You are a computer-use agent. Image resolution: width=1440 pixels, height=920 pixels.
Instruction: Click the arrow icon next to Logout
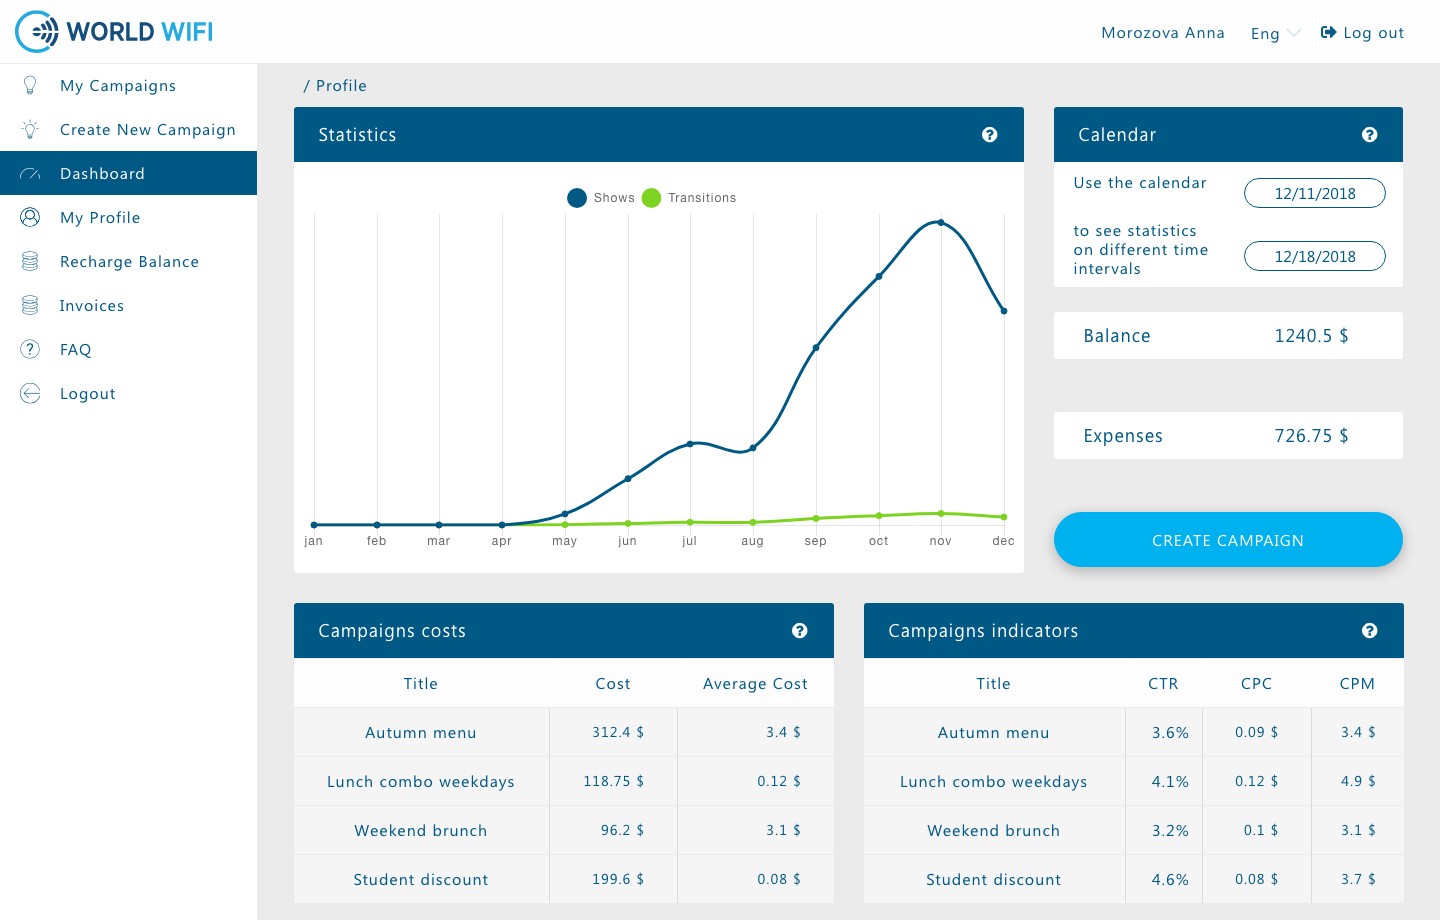point(30,393)
